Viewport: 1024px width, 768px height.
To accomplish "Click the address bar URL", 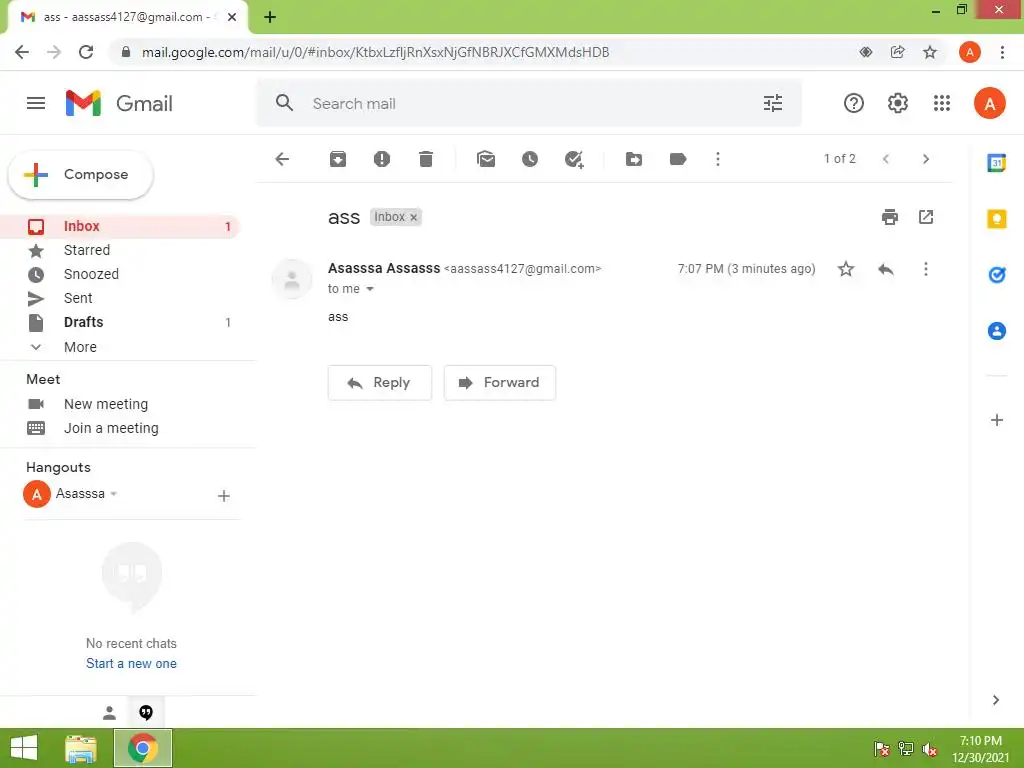I will [x=376, y=52].
